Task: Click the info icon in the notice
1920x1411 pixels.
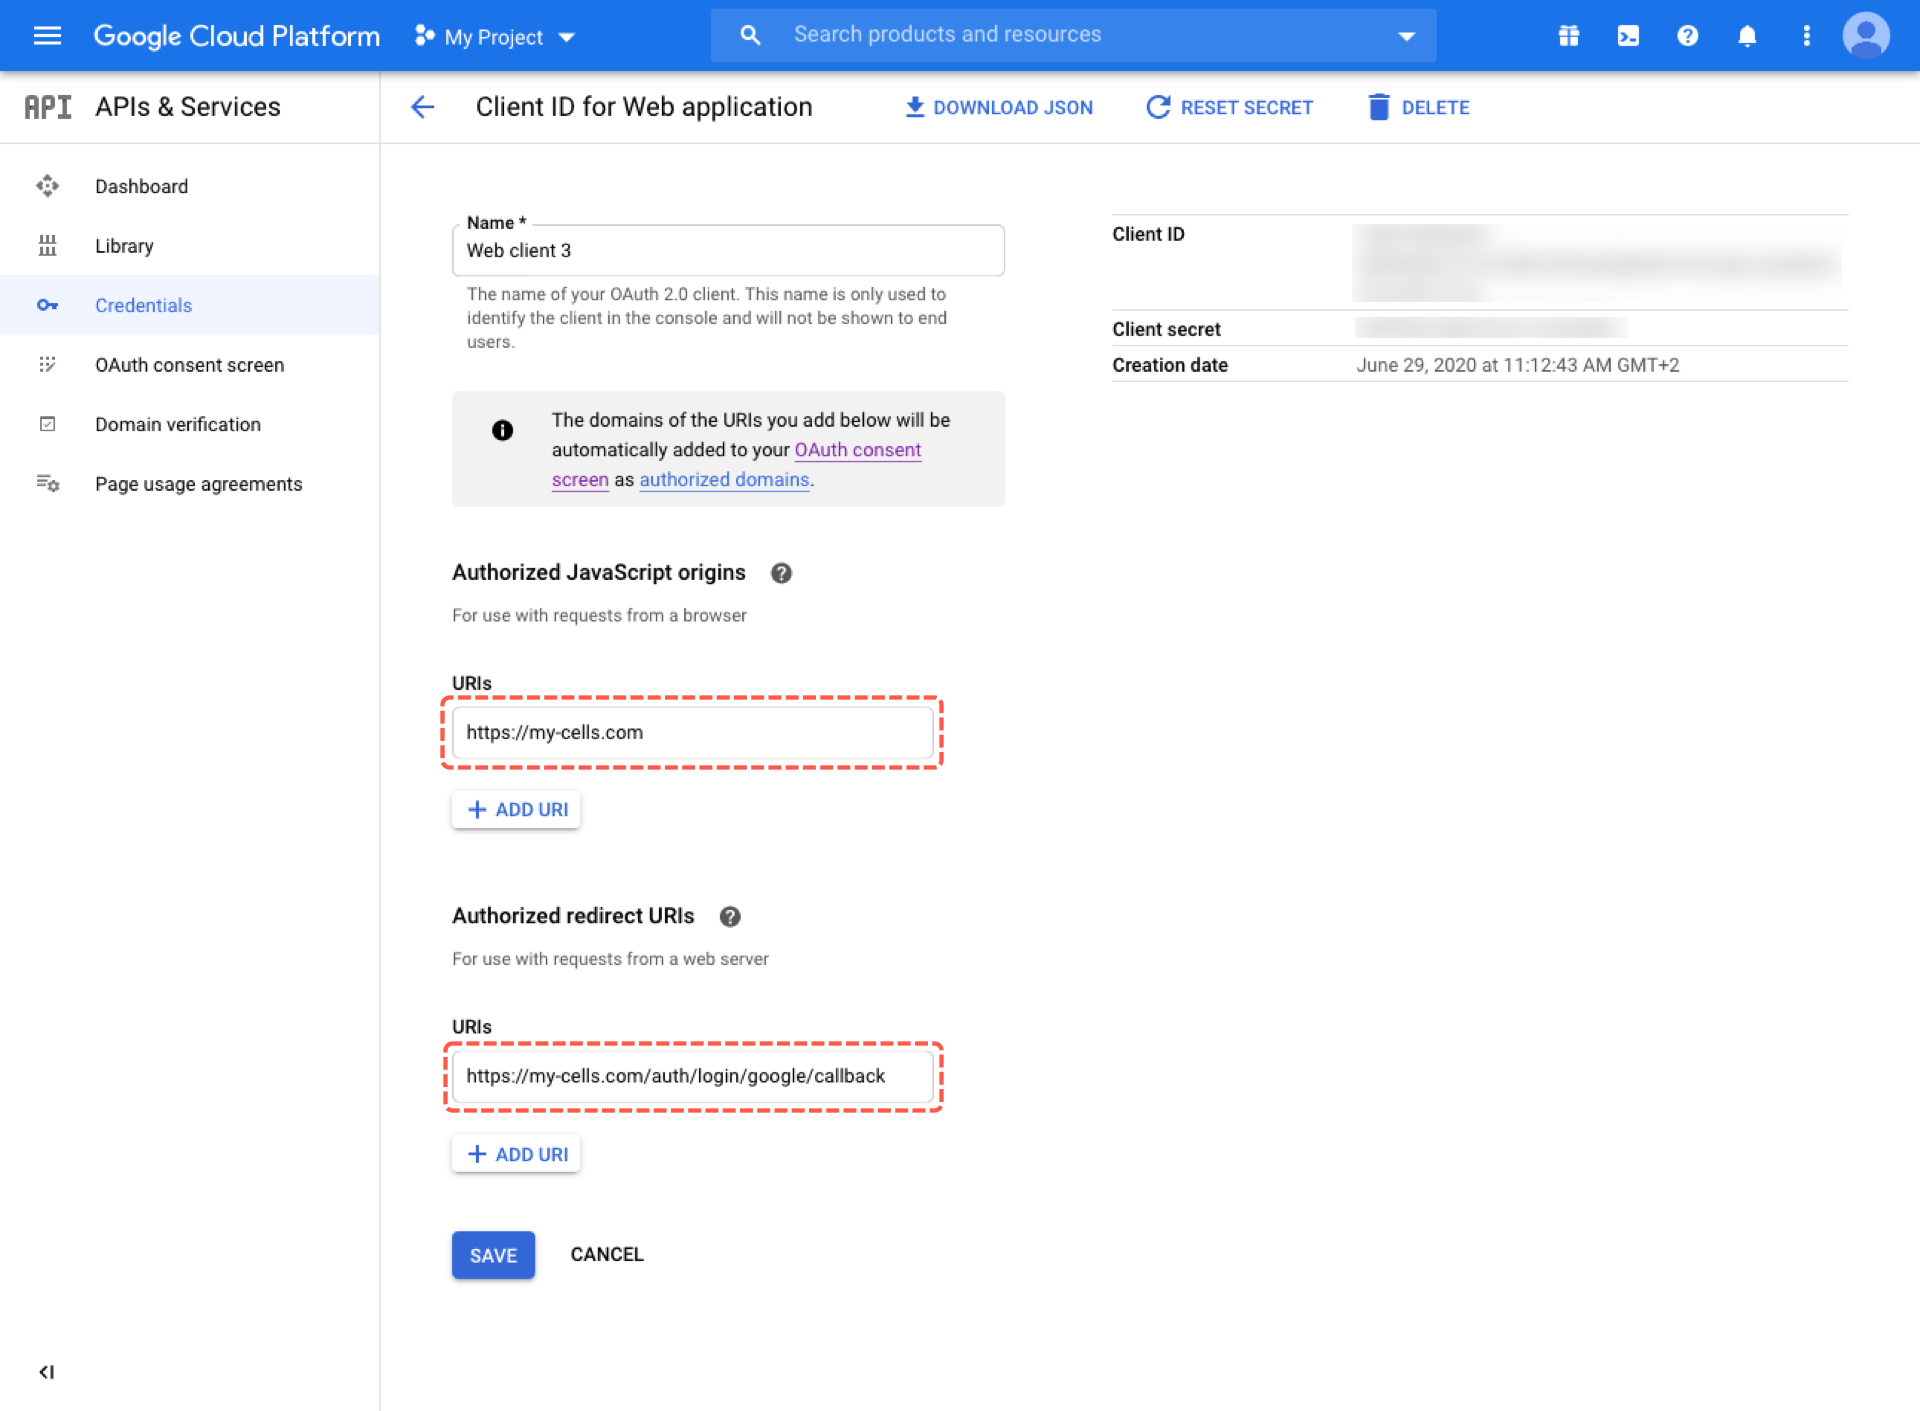Action: point(502,430)
